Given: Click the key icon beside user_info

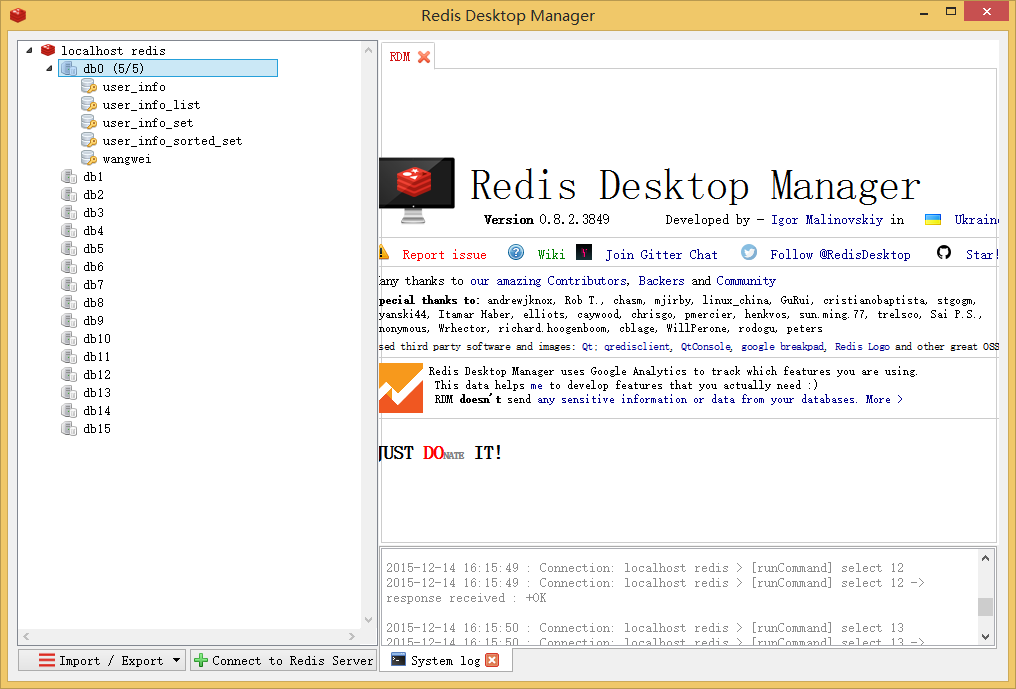Looking at the screenshot, I should click(89, 86).
